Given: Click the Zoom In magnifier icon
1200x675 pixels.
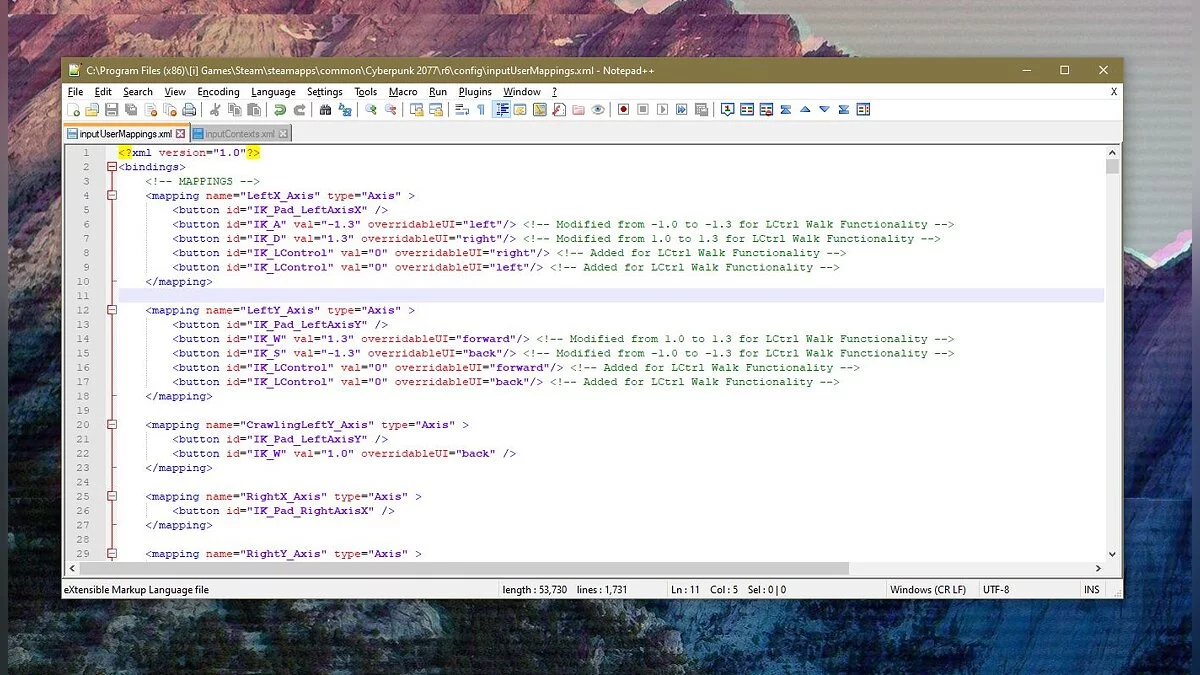Looking at the screenshot, I should [x=370, y=110].
